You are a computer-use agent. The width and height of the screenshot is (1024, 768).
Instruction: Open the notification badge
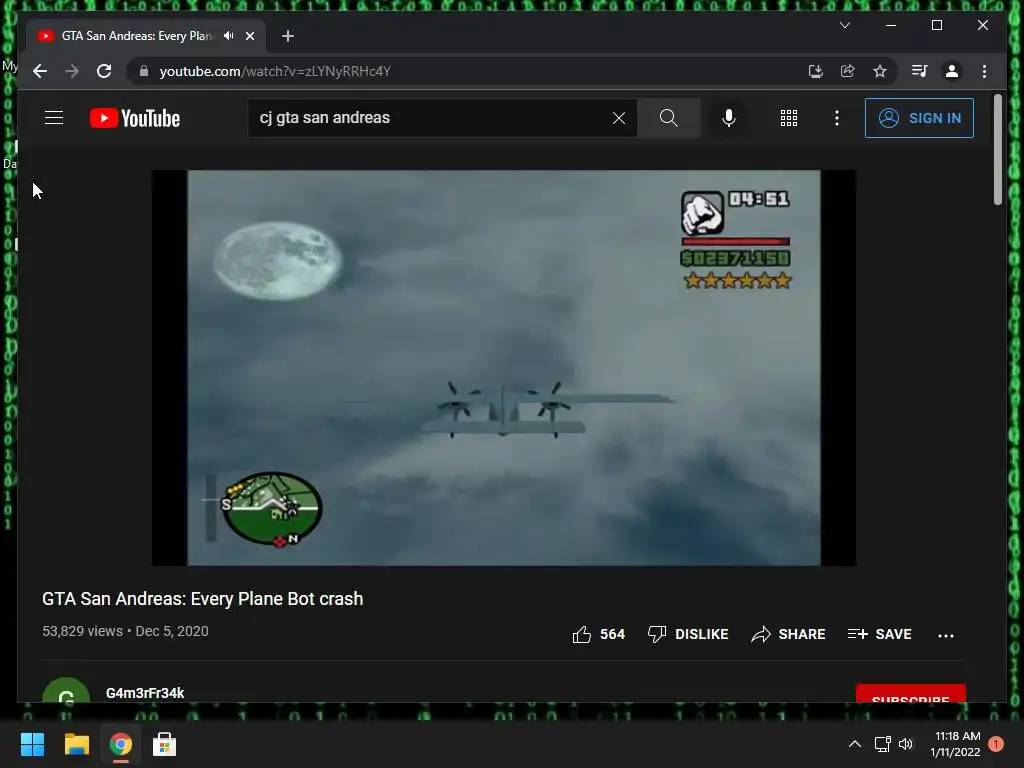(996, 744)
